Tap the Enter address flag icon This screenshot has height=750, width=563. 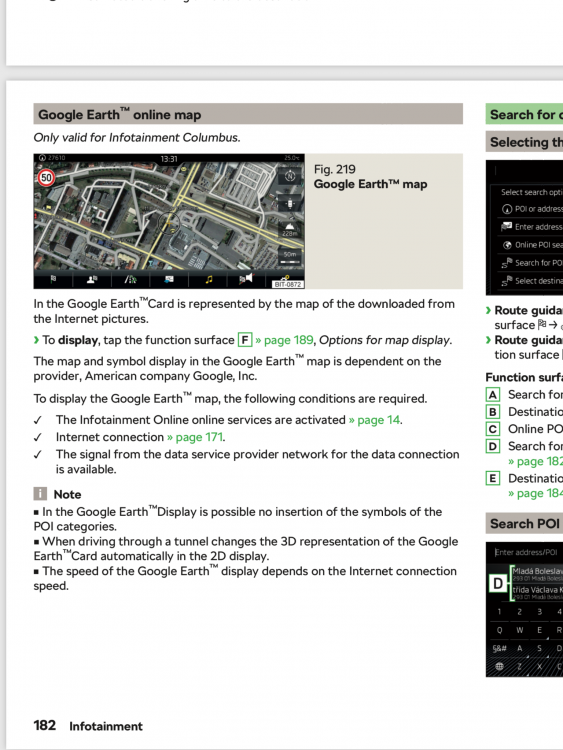[x=507, y=227]
